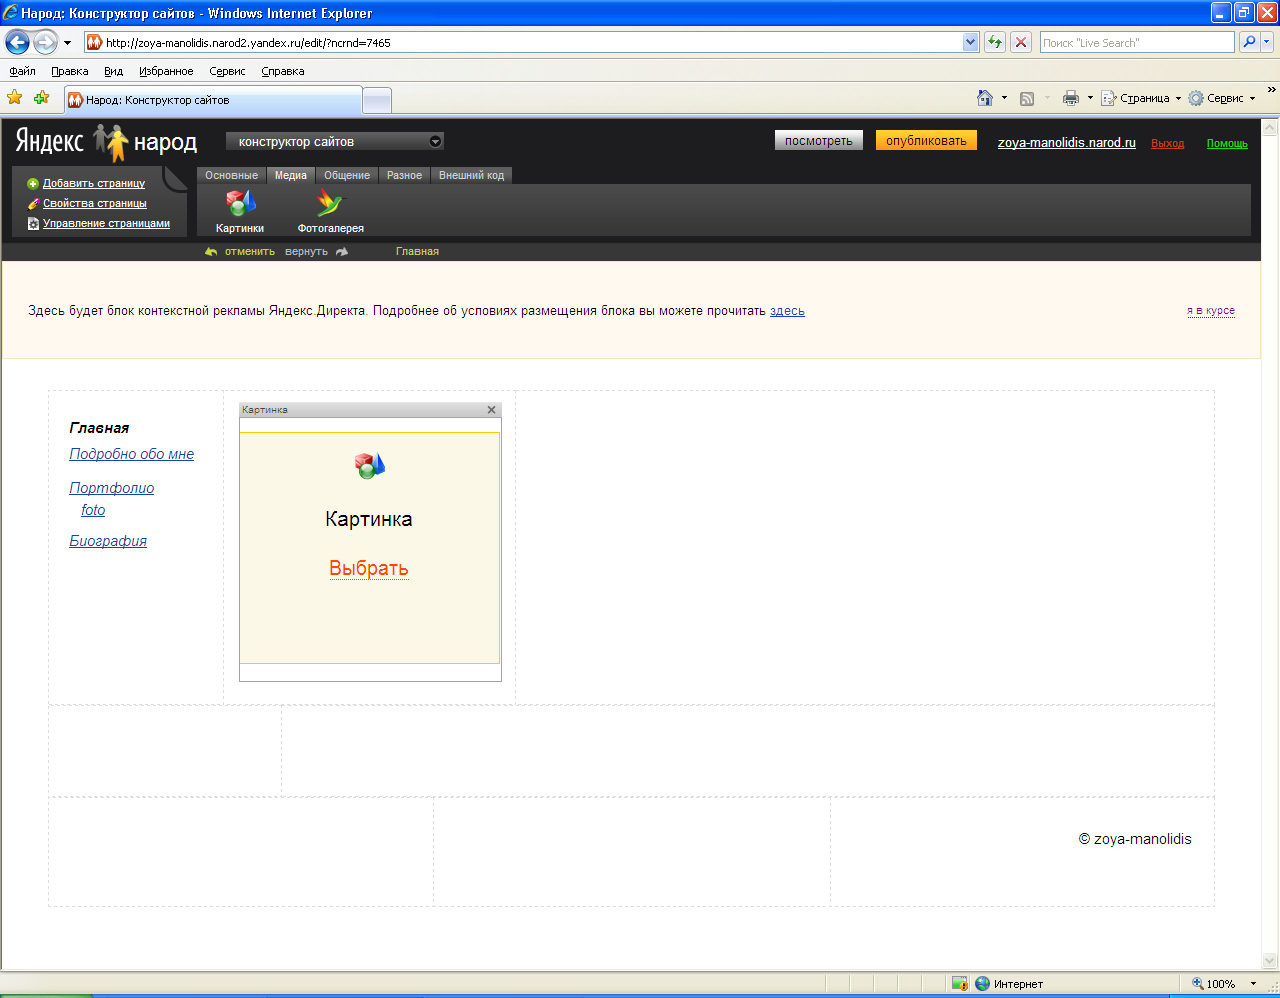This screenshot has width=1280, height=998.
Task: Click the browser Back arrow button
Action: [x=17, y=42]
